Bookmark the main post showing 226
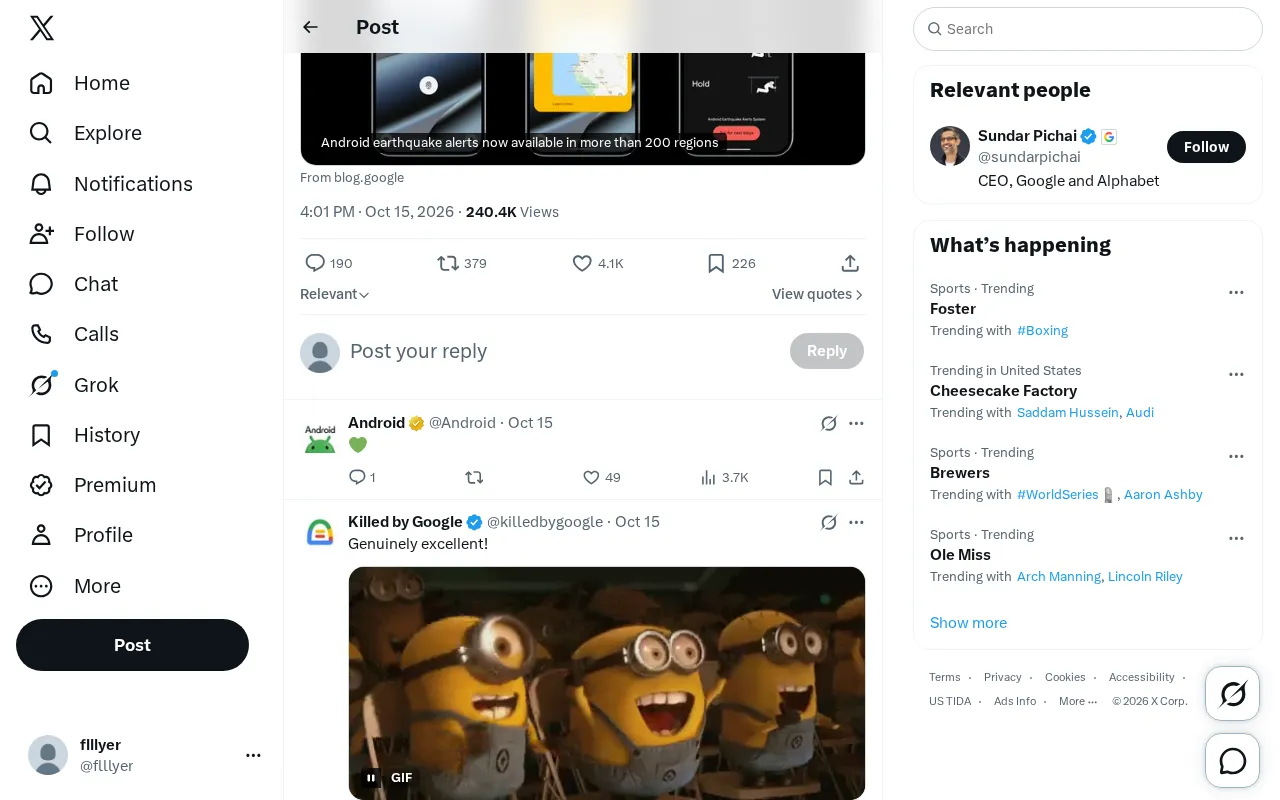Viewport: 1280px width, 800px height. [x=716, y=263]
